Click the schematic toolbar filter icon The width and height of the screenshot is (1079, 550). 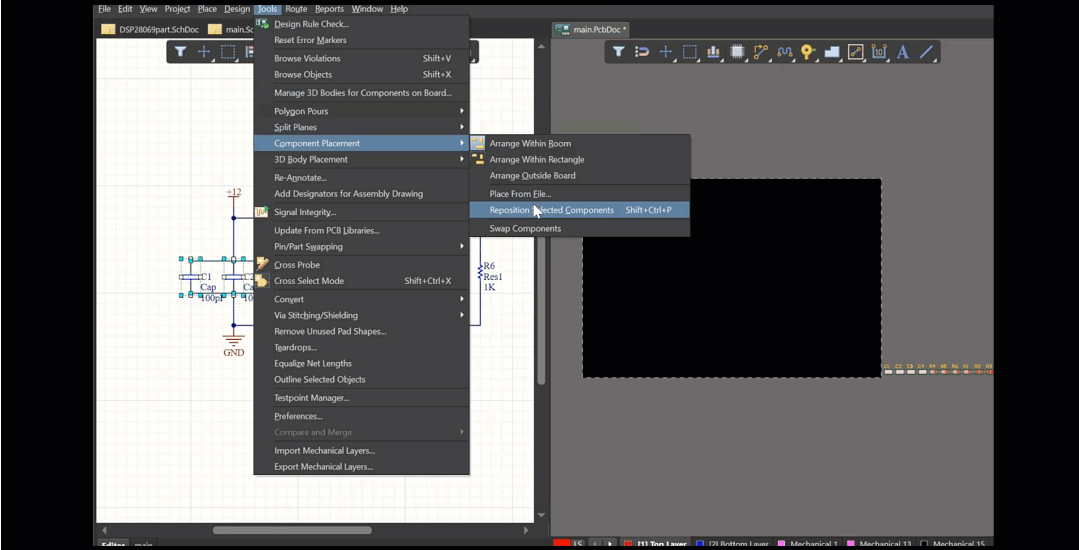[180, 52]
